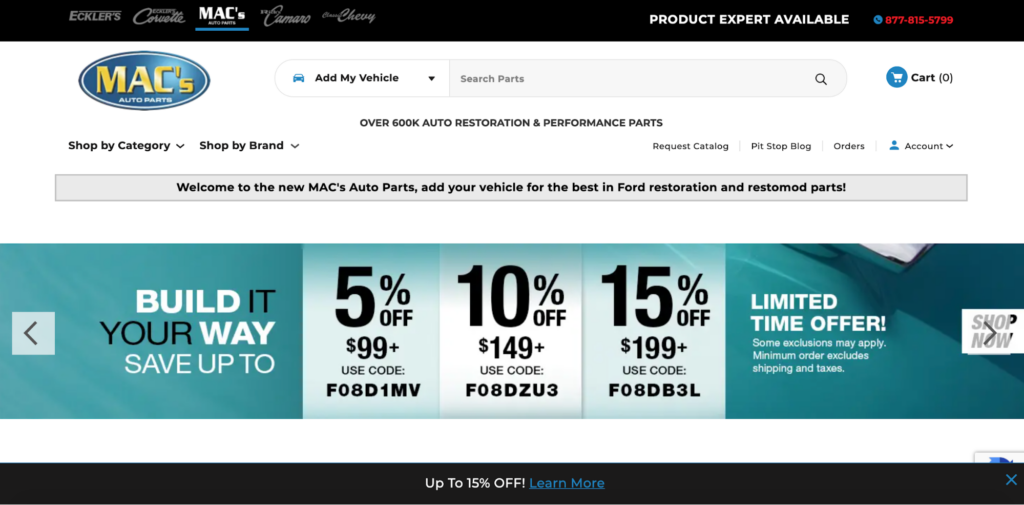Dismiss the 15% OFF promo bar
The image size is (1024, 505).
pyautogui.click(x=1011, y=480)
